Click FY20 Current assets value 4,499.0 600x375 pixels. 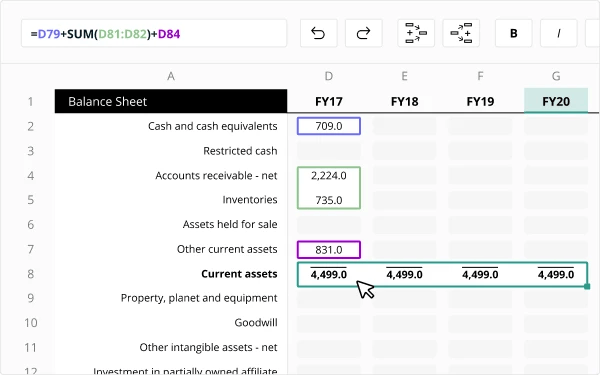click(556, 274)
